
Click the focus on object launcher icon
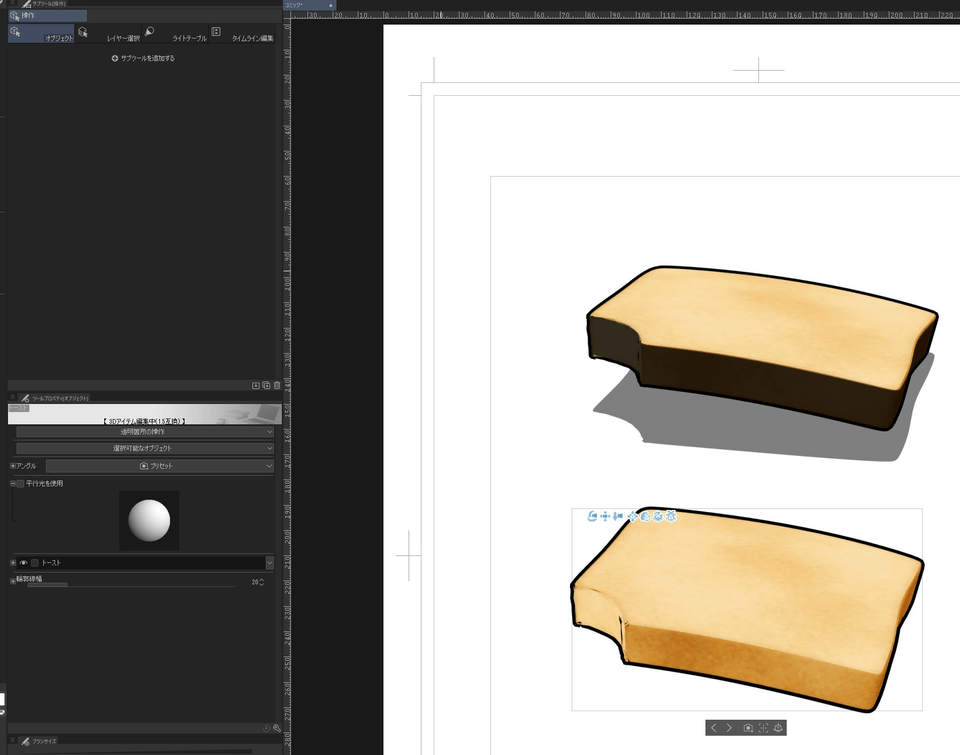click(x=763, y=727)
